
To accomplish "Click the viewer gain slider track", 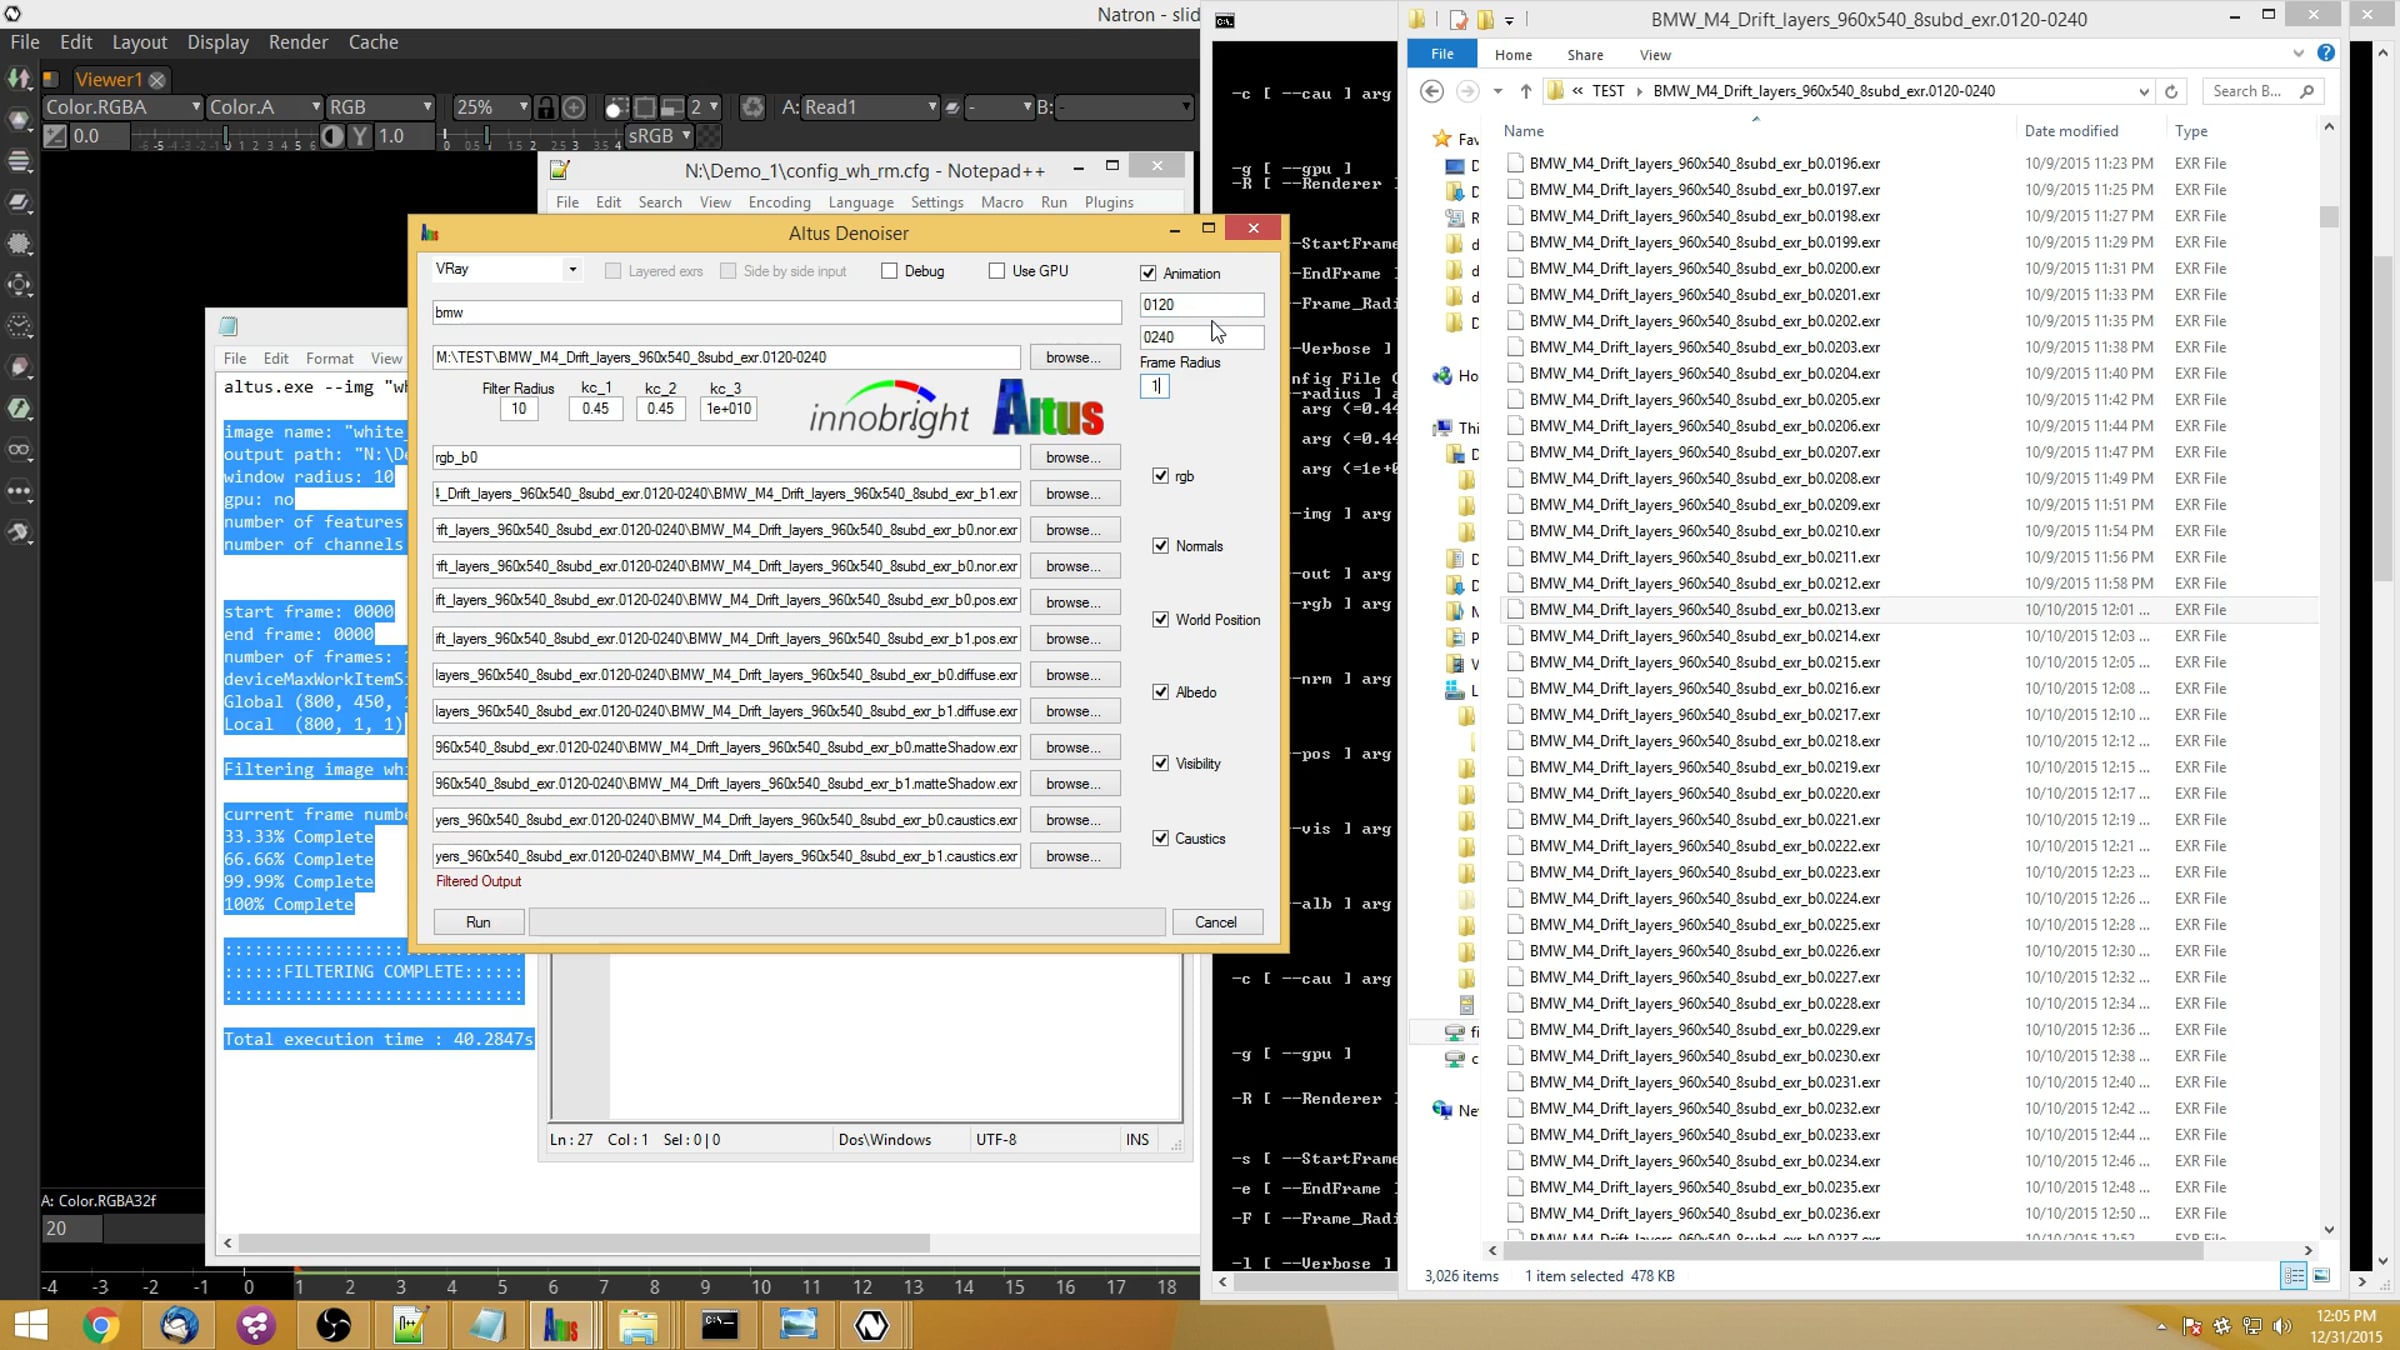I will point(224,137).
